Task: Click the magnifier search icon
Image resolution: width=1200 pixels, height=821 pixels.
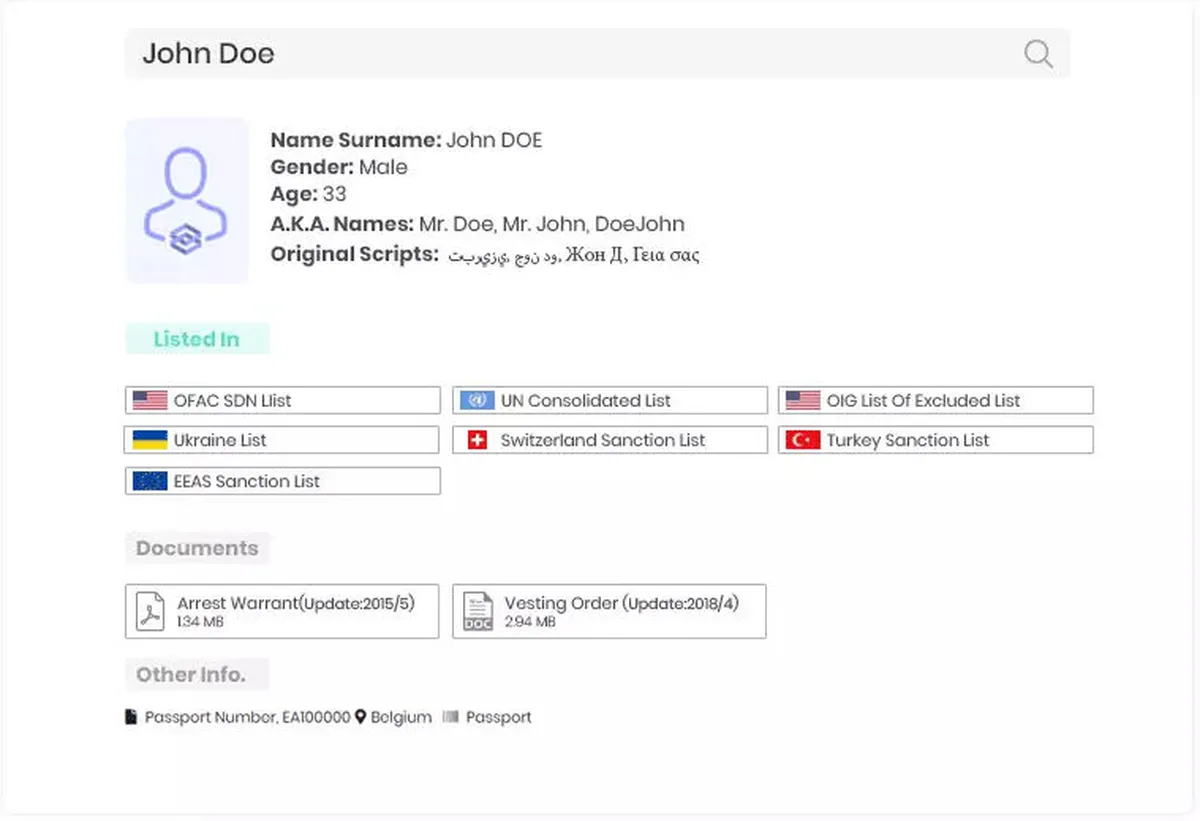Action: coord(1039,54)
